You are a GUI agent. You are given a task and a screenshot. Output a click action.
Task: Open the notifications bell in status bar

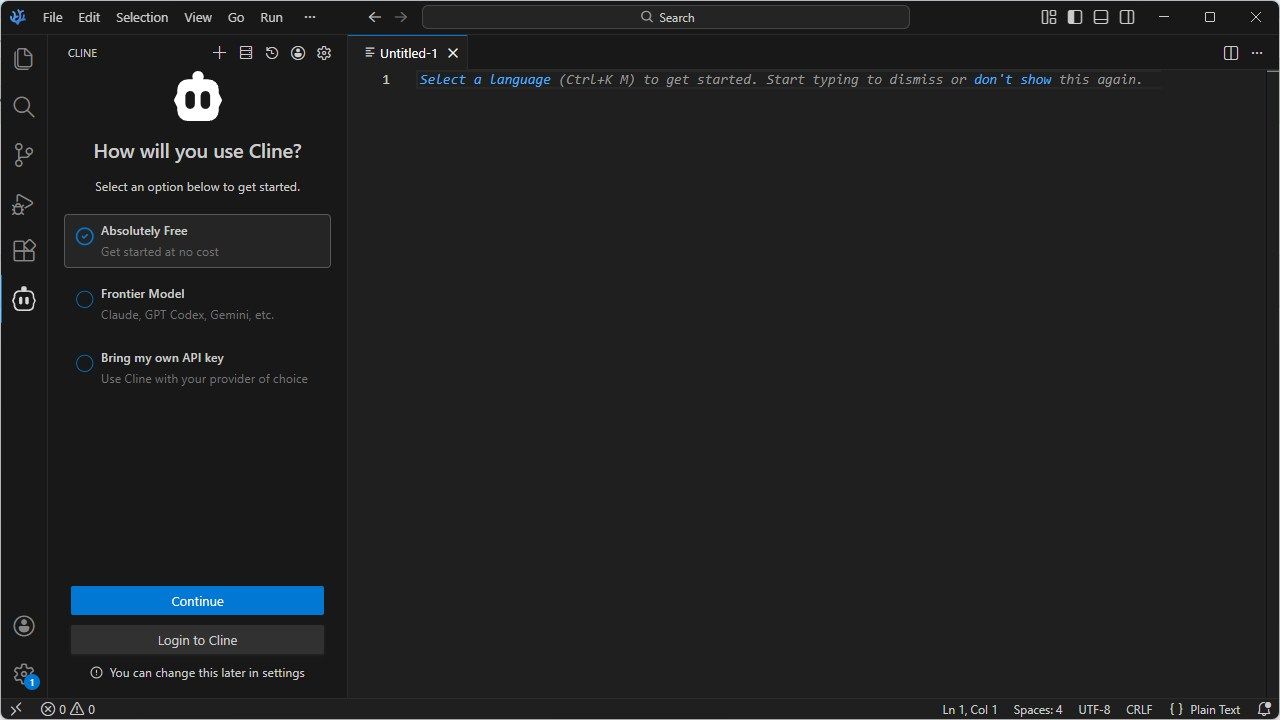[x=1263, y=709]
